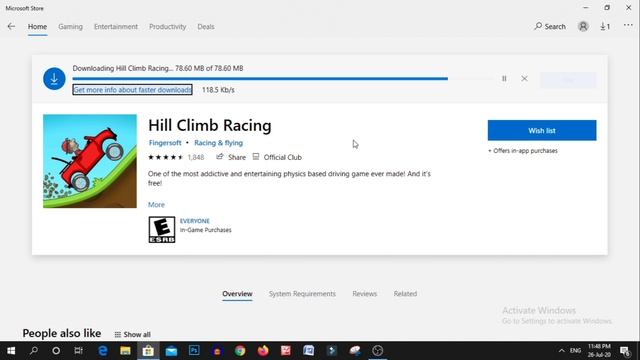Screen dimensions: 640x360
Task: Open the user account icon
Action: coord(583,27)
